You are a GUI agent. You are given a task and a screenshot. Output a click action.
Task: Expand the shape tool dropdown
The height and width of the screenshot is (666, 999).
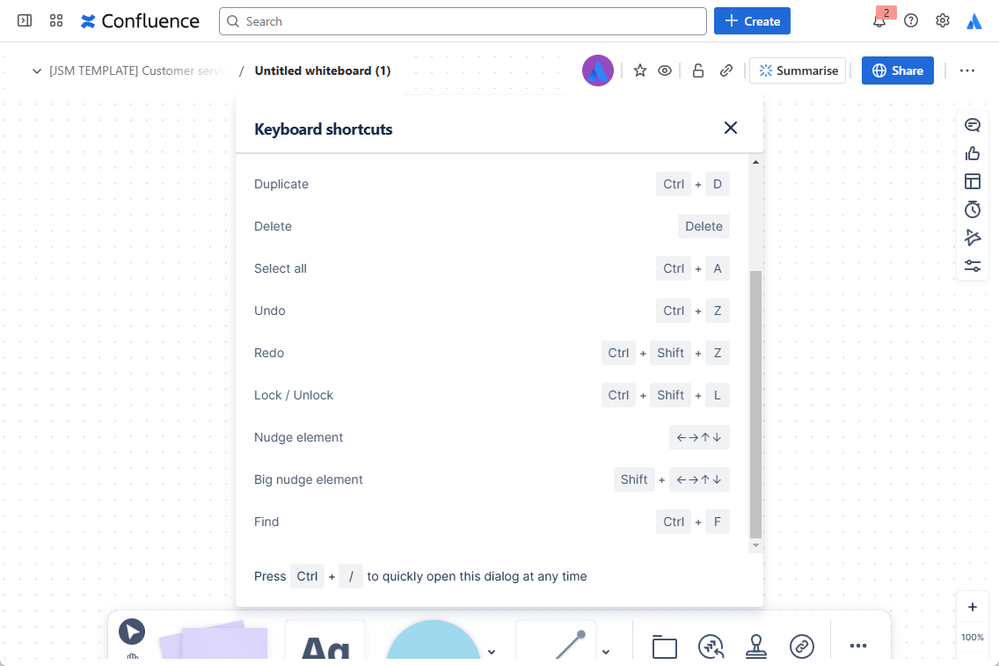(x=491, y=652)
